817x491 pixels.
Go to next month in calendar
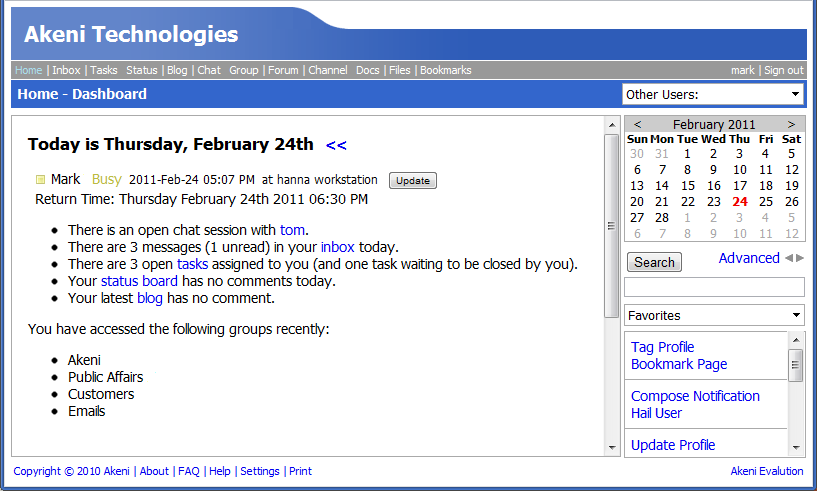tap(791, 124)
